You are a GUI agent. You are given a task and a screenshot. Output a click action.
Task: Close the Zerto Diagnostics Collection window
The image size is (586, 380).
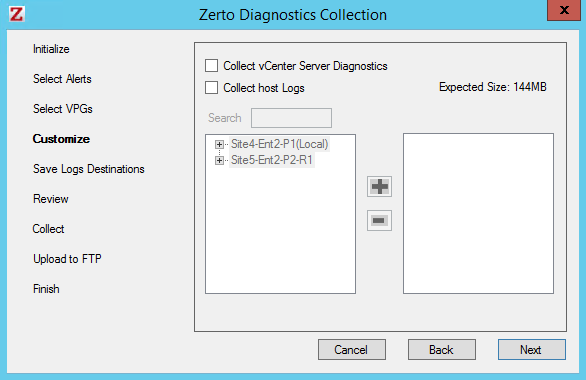tap(564, 10)
